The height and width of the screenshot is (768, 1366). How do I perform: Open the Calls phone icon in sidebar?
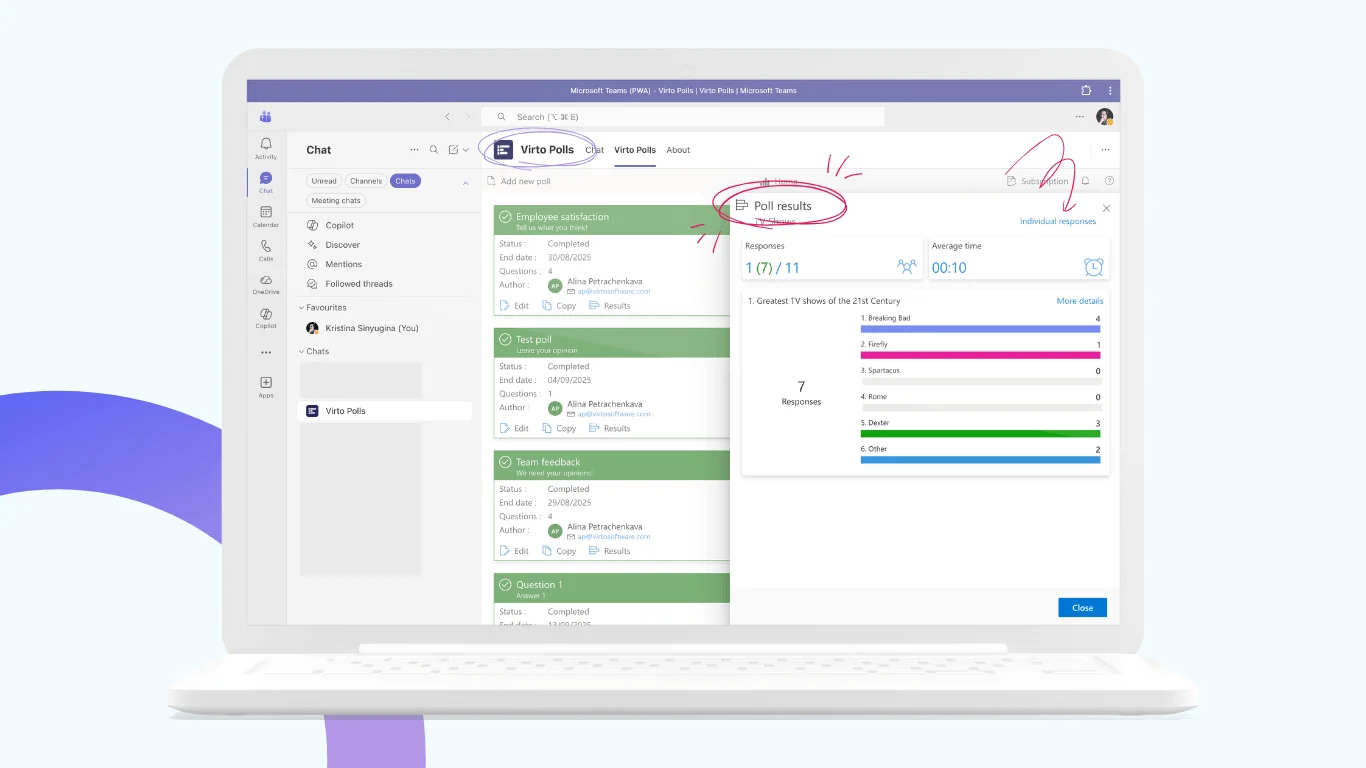click(266, 250)
